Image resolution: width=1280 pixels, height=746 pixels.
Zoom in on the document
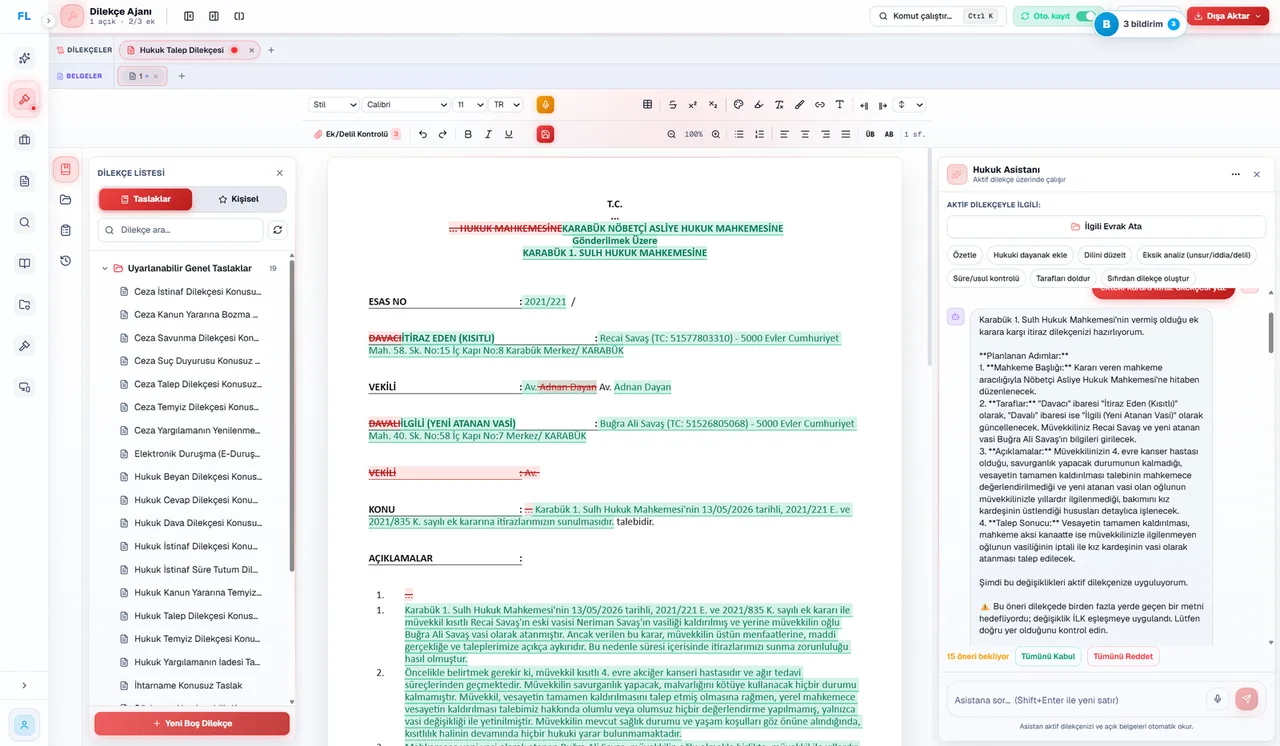click(717, 134)
